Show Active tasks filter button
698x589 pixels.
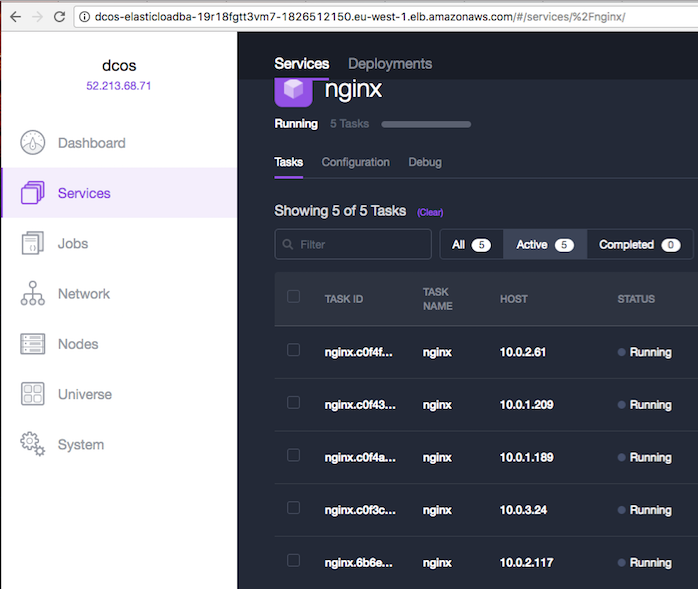point(545,244)
